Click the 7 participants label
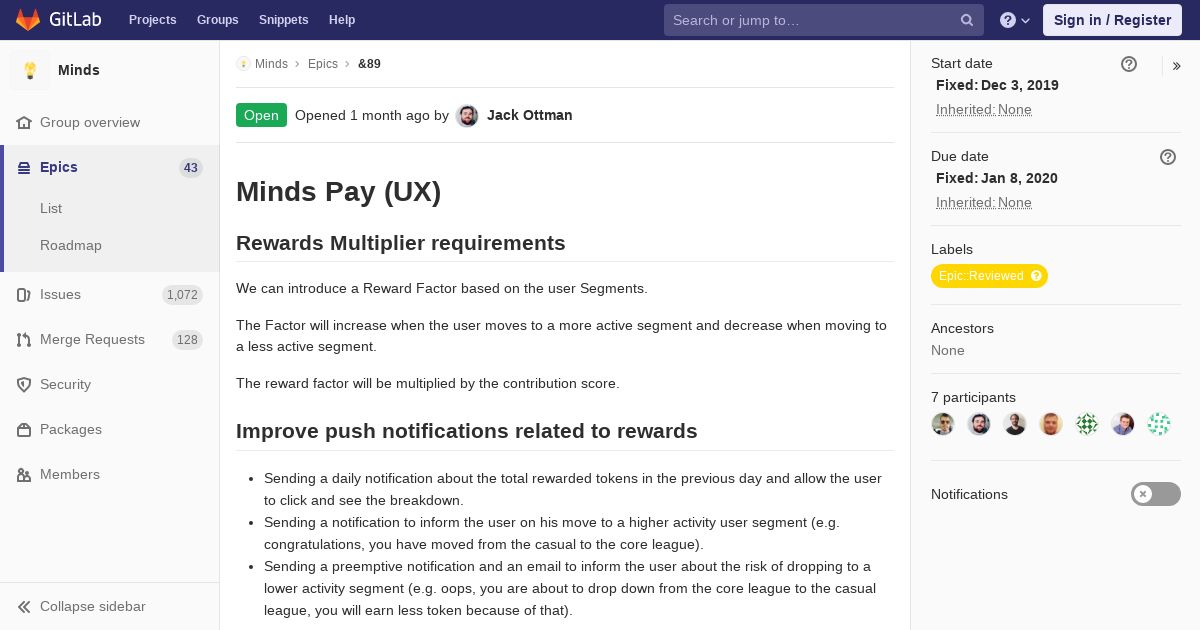Screen dimensions: 1200x630 [x=973, y=398]
